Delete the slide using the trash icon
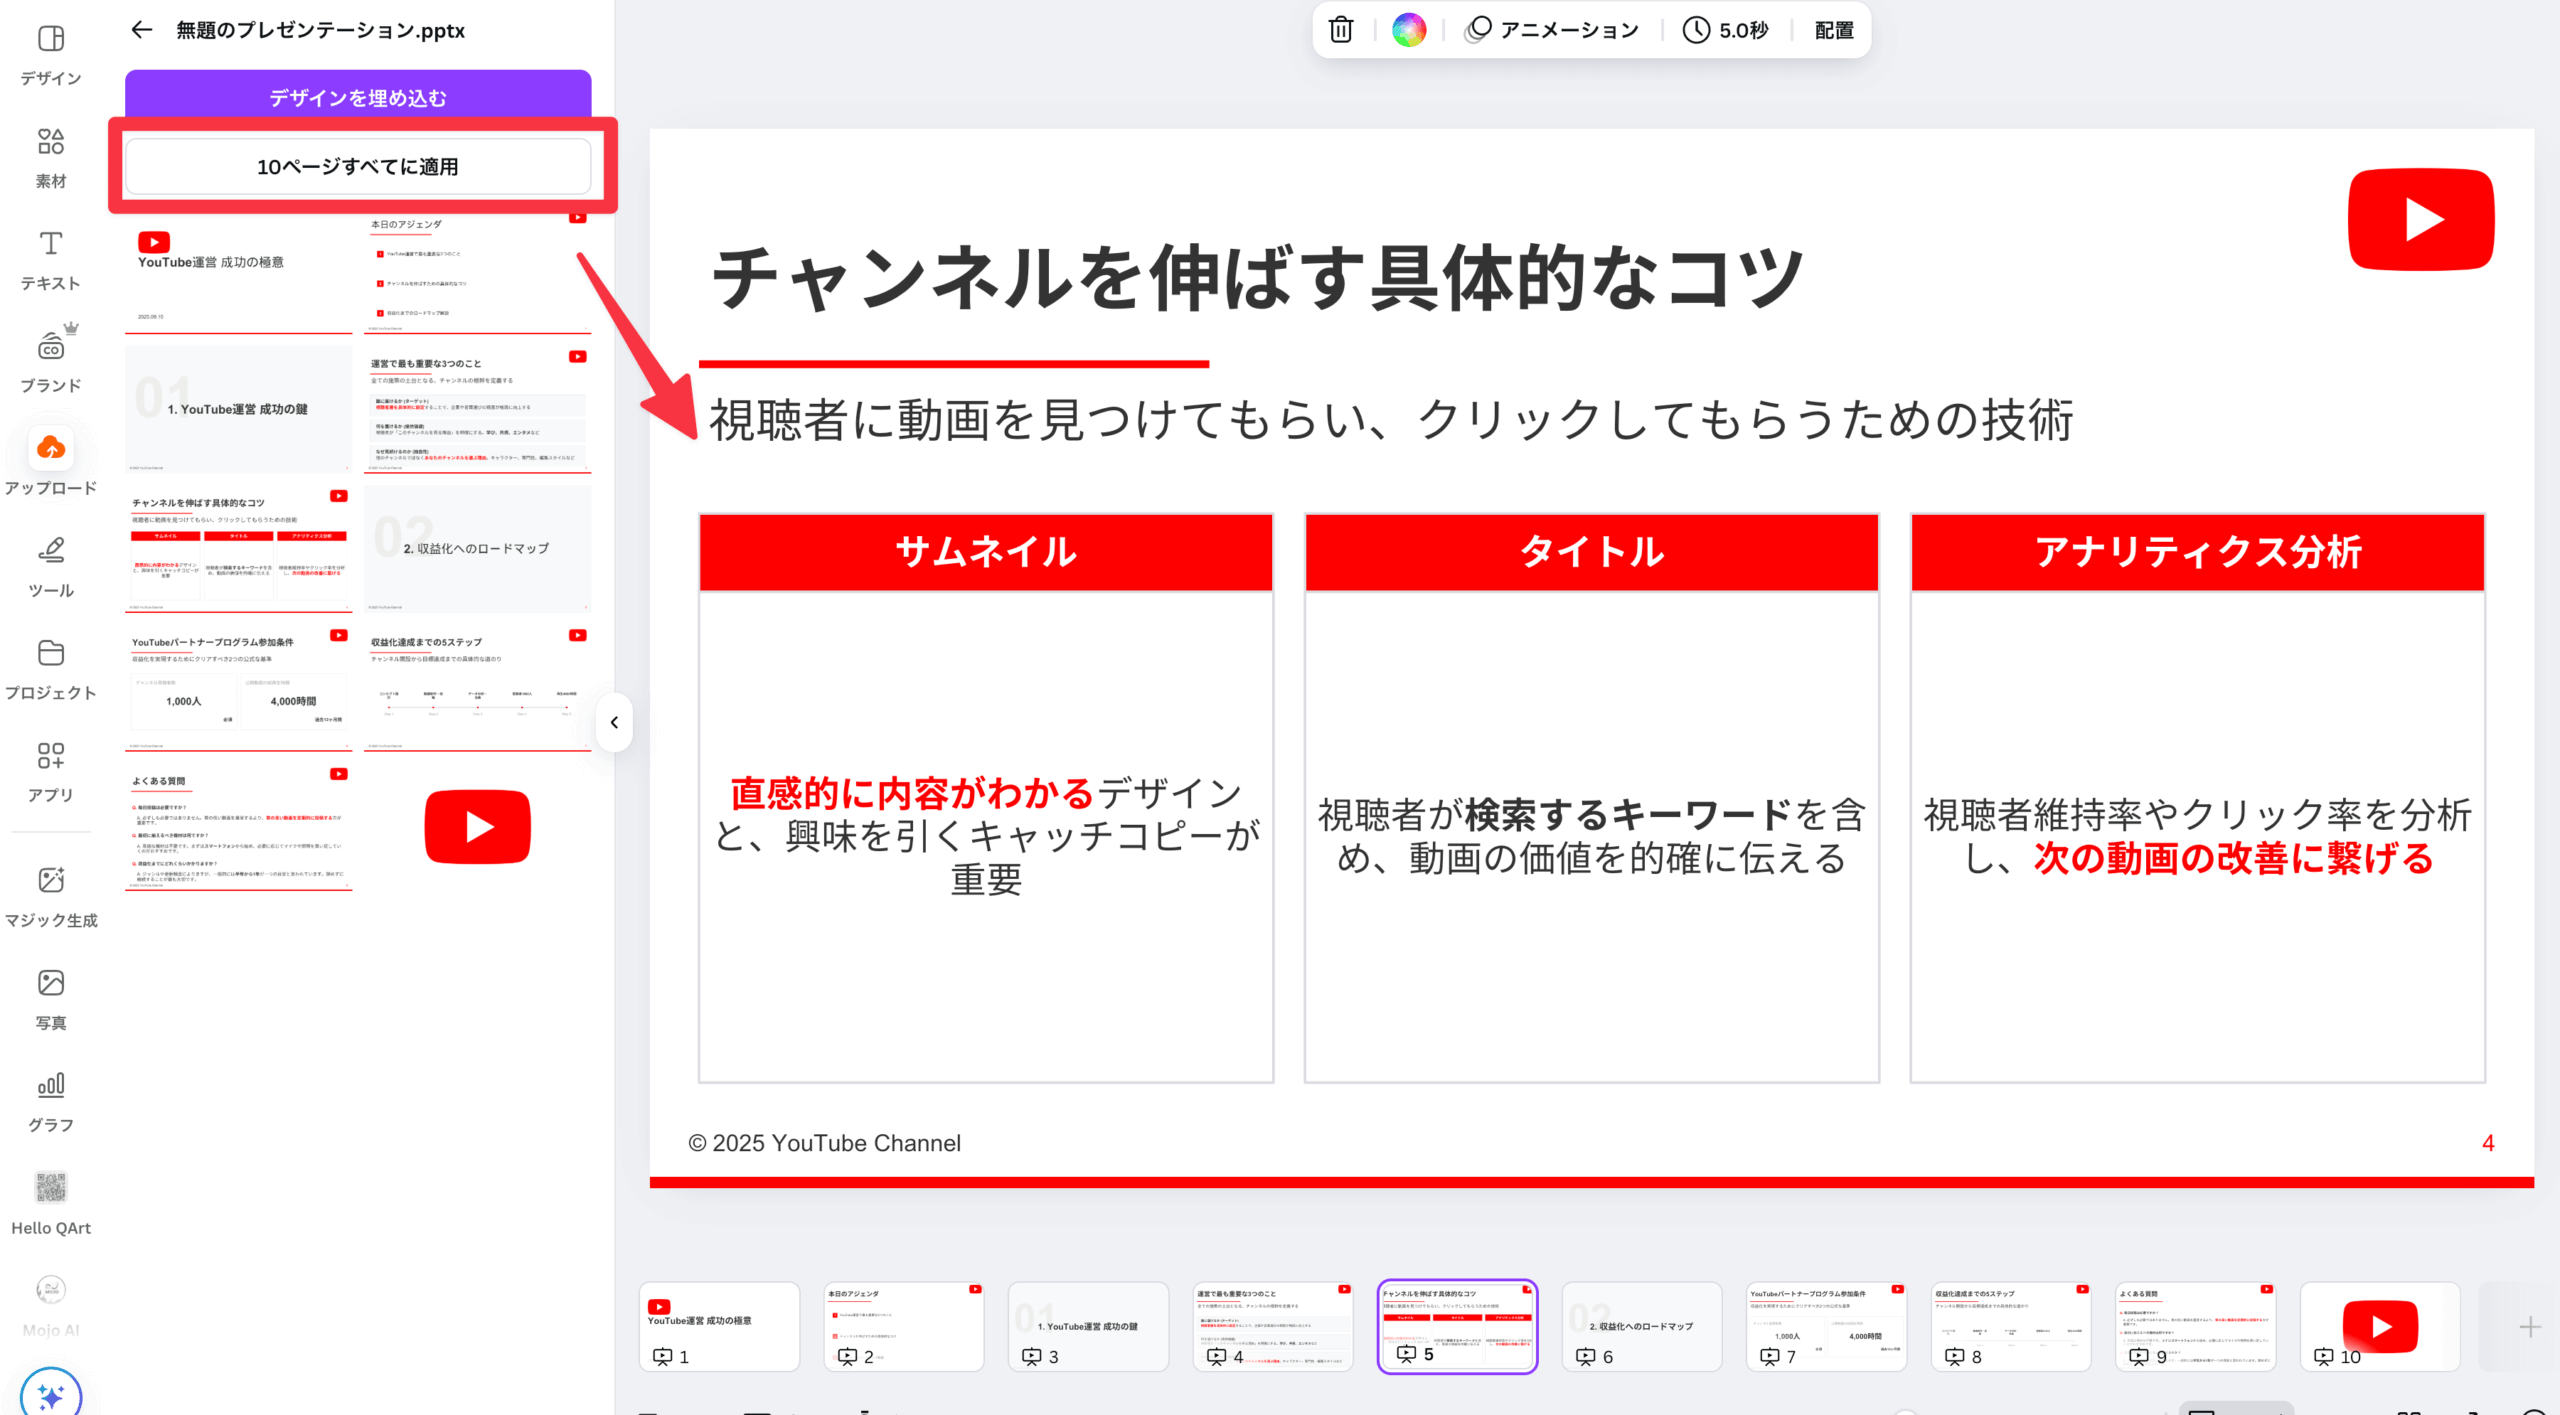 pos(1339,29)
